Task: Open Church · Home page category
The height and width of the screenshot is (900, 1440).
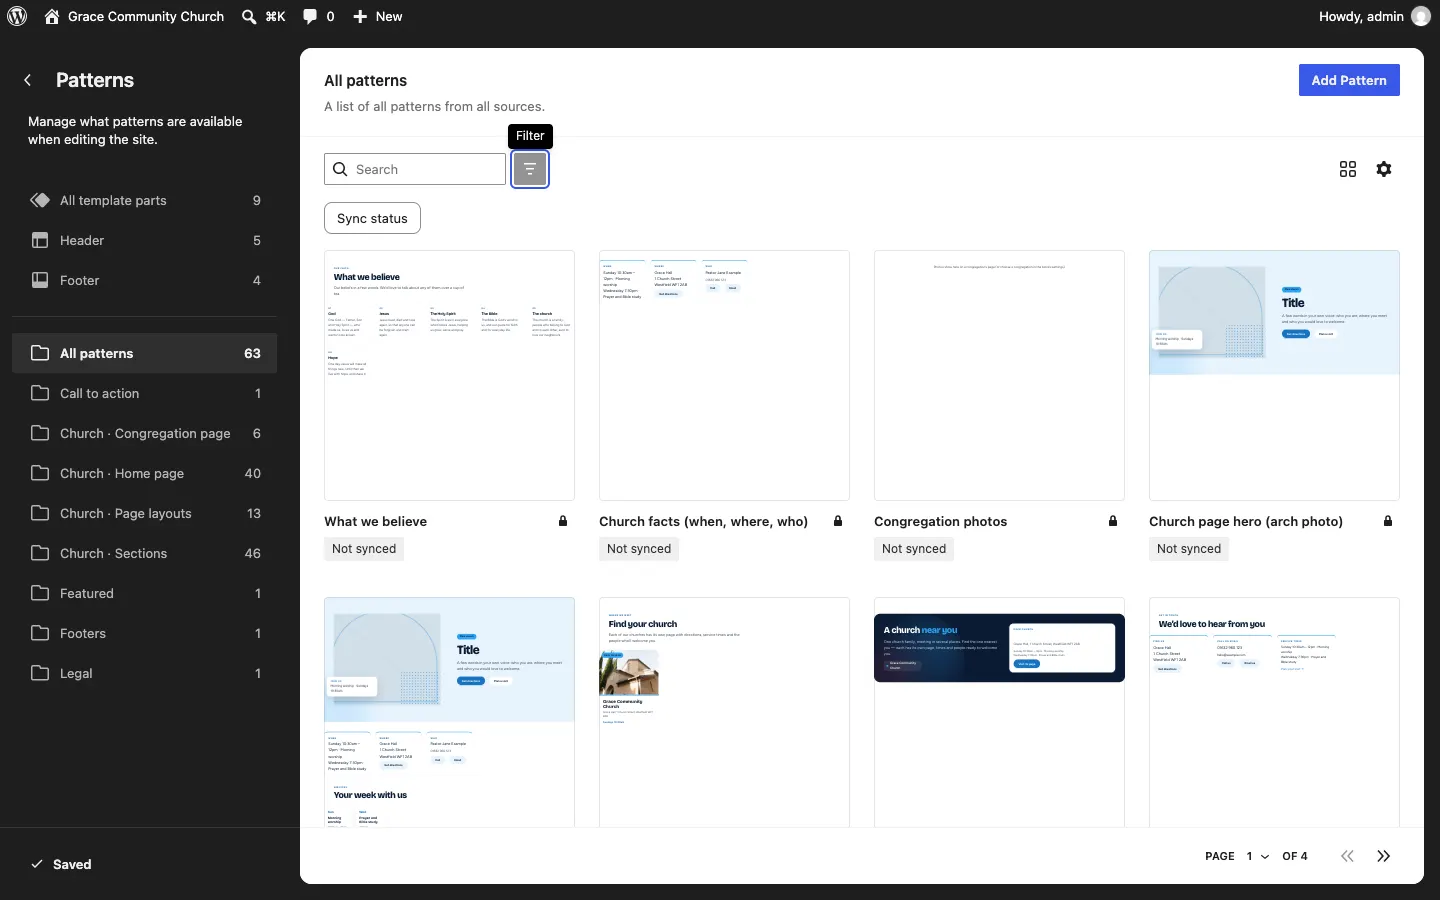Action: tap(145, 473)
